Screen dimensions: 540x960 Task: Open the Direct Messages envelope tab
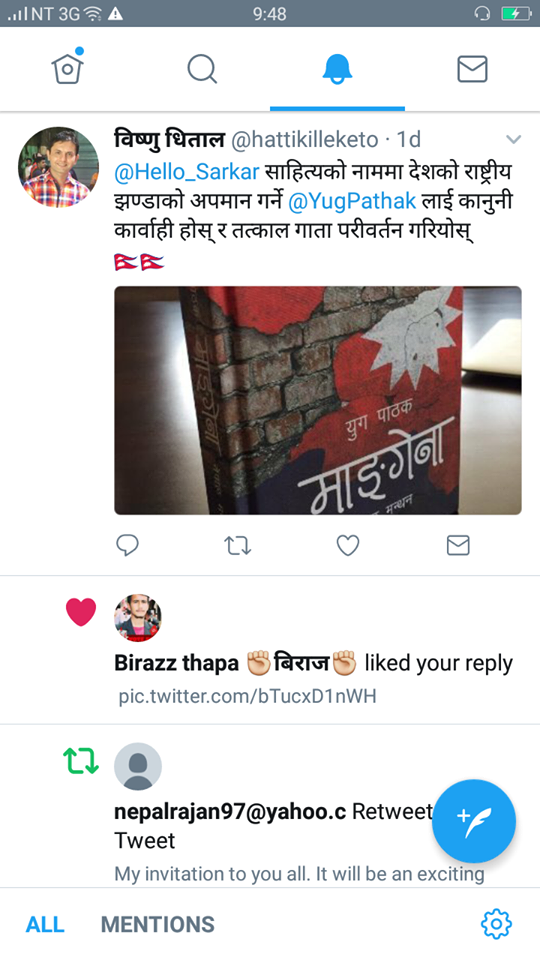[x=472, y=69]
